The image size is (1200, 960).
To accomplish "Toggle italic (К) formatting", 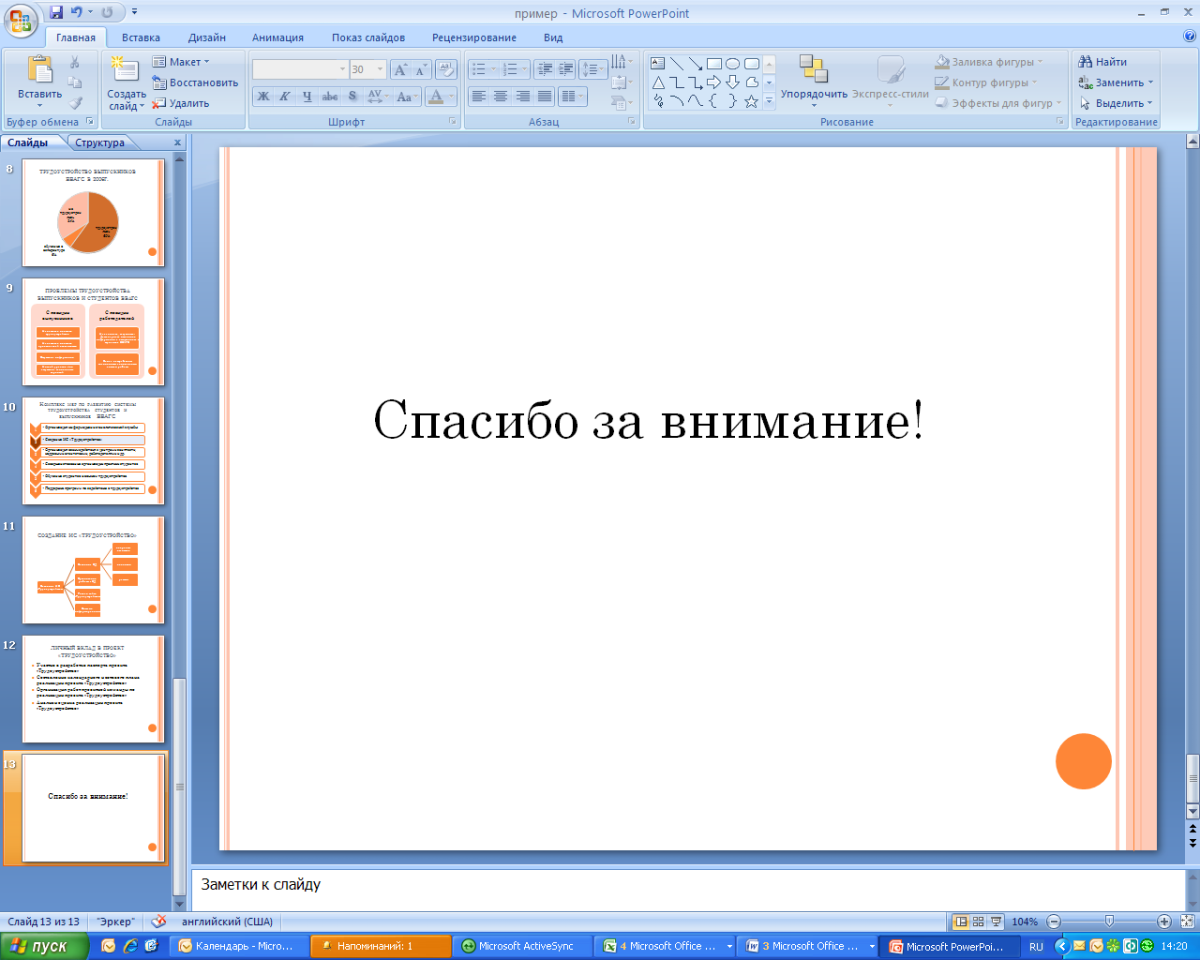I will tap(285, 97).
